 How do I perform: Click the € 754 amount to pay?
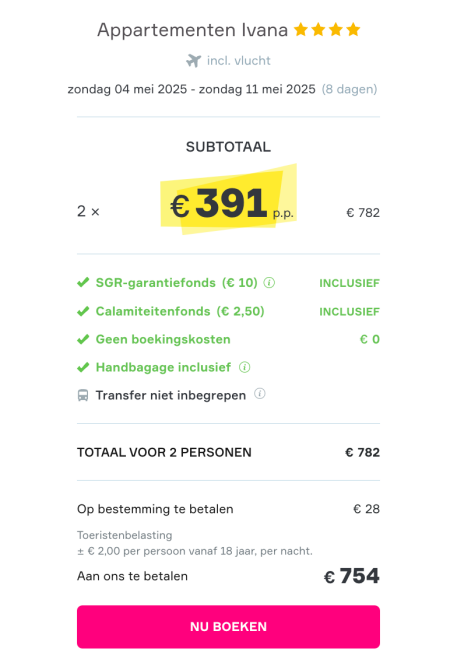click(352, 576)
